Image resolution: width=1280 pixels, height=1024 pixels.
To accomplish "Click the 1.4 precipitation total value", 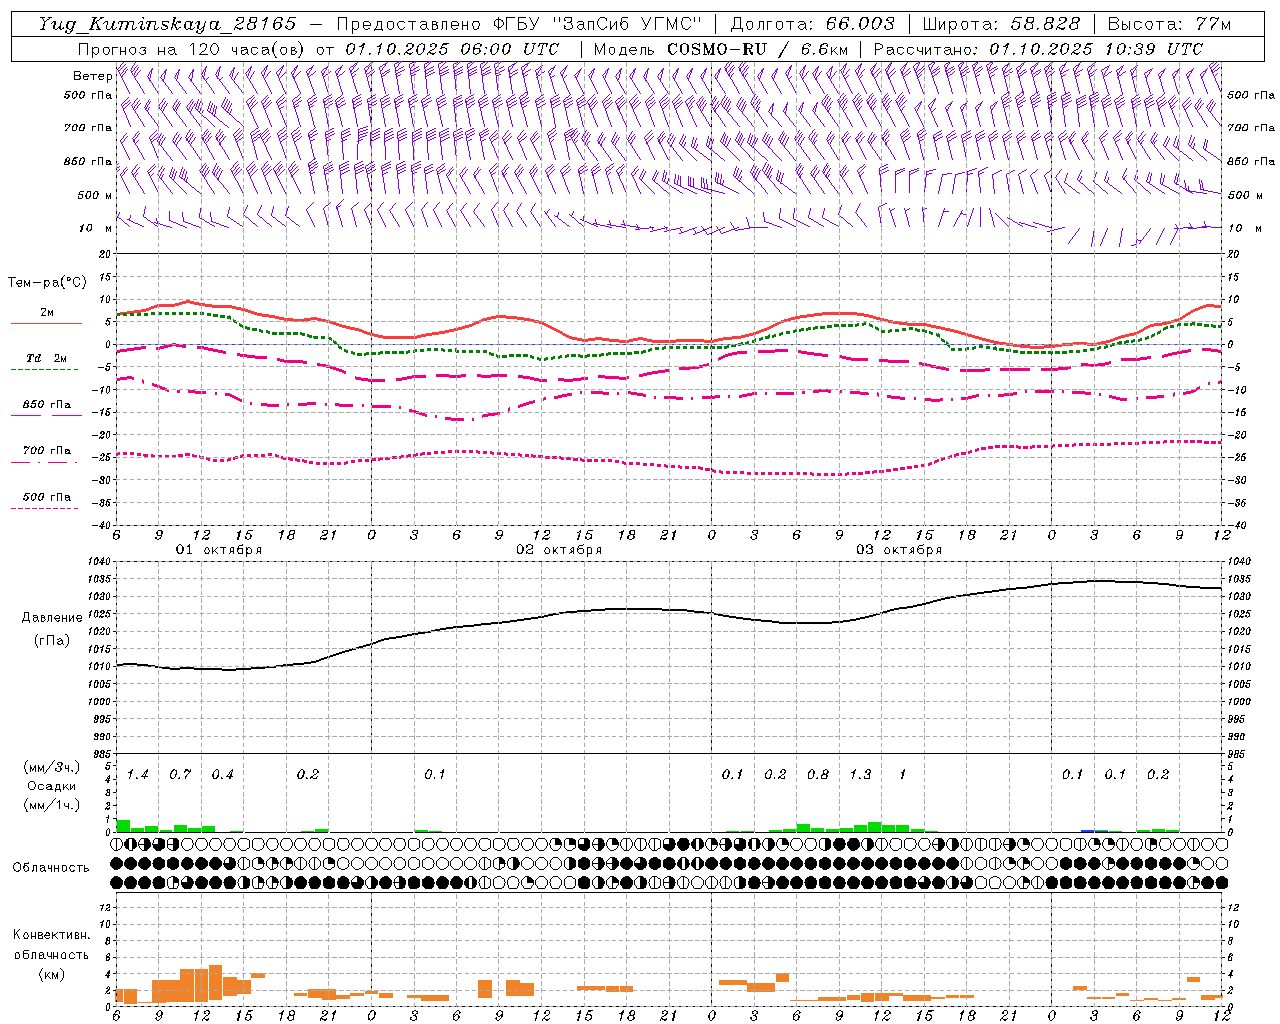I will [138, 775].
